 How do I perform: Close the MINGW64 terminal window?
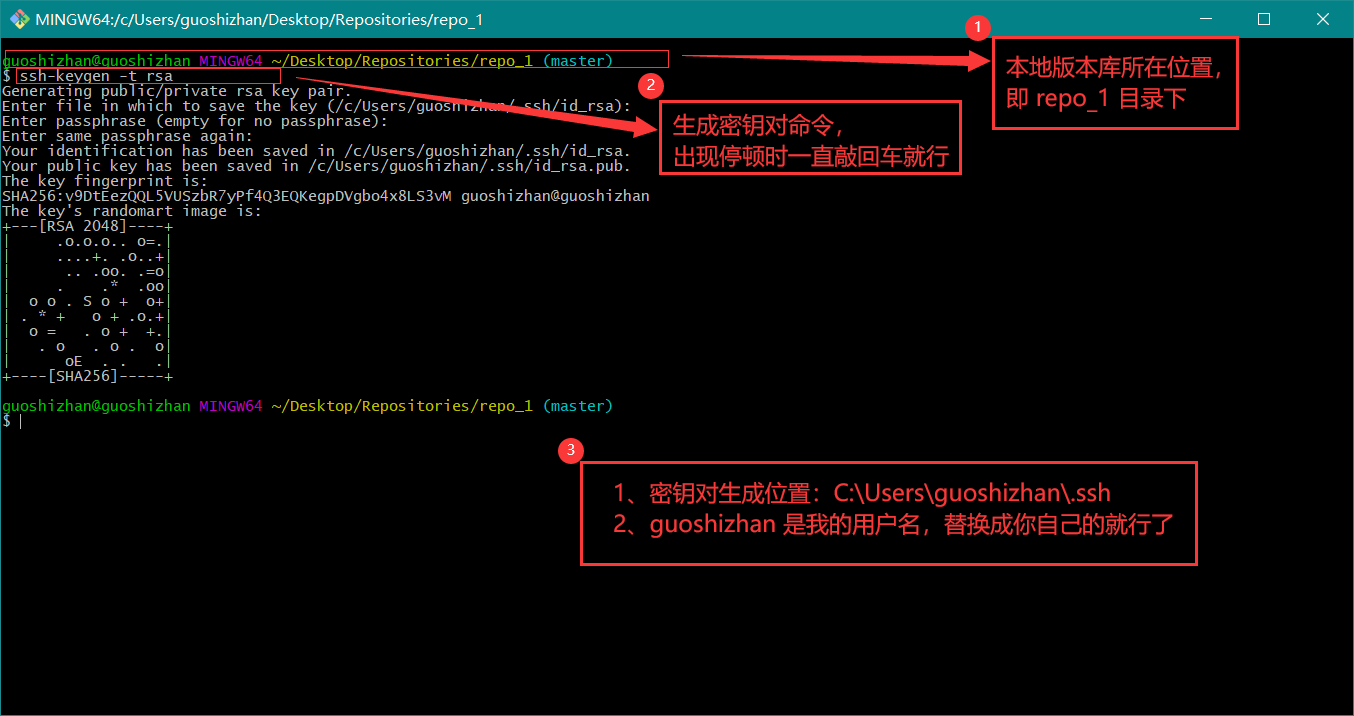point(1322,19)
